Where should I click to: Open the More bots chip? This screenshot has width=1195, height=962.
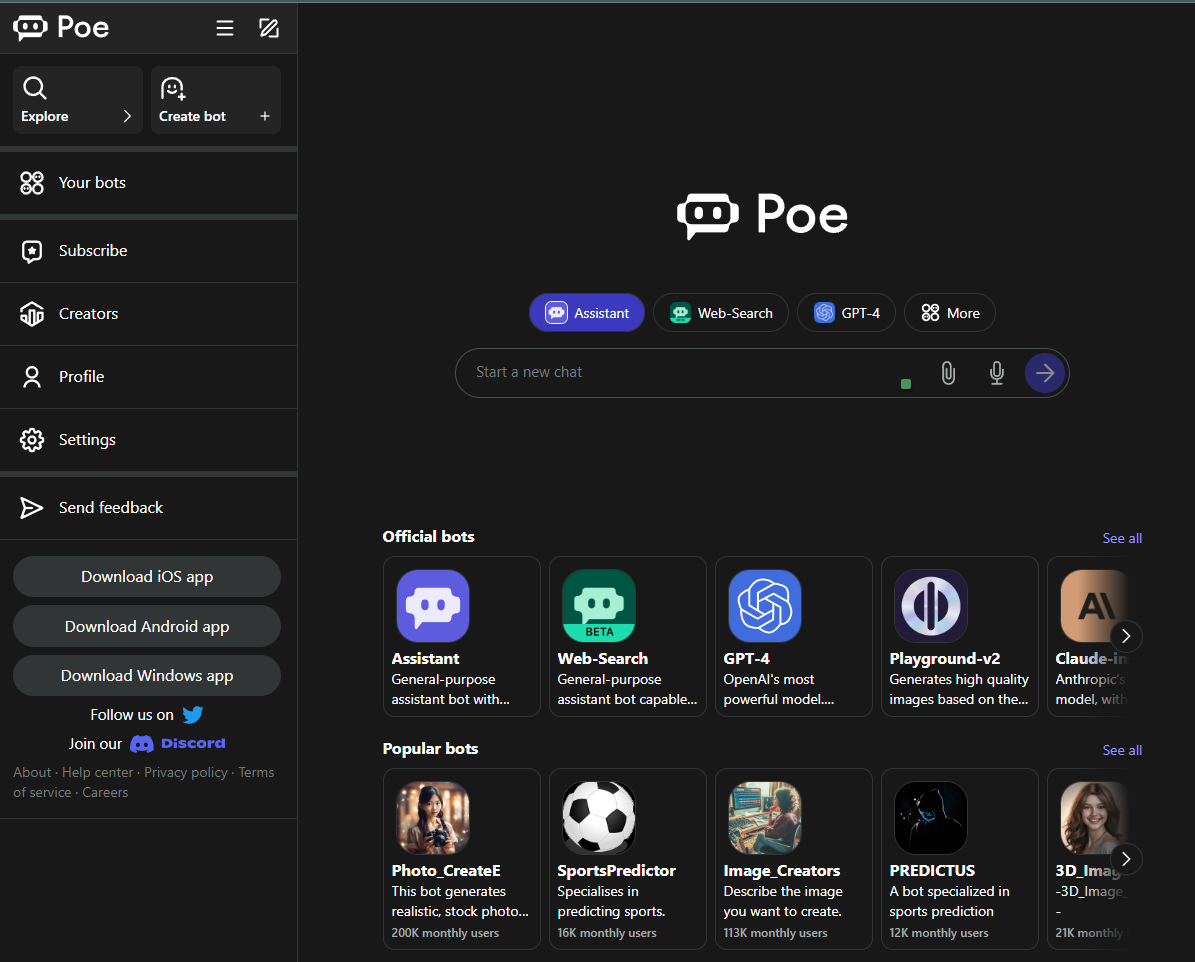[x=950, y=313]
